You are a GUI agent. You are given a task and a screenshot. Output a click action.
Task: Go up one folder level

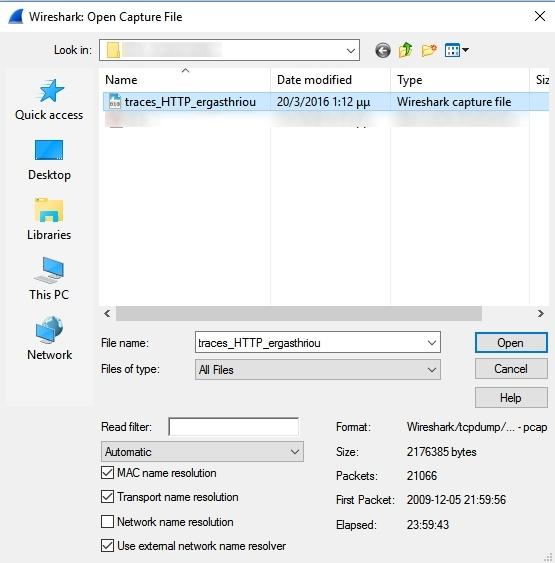406,50
